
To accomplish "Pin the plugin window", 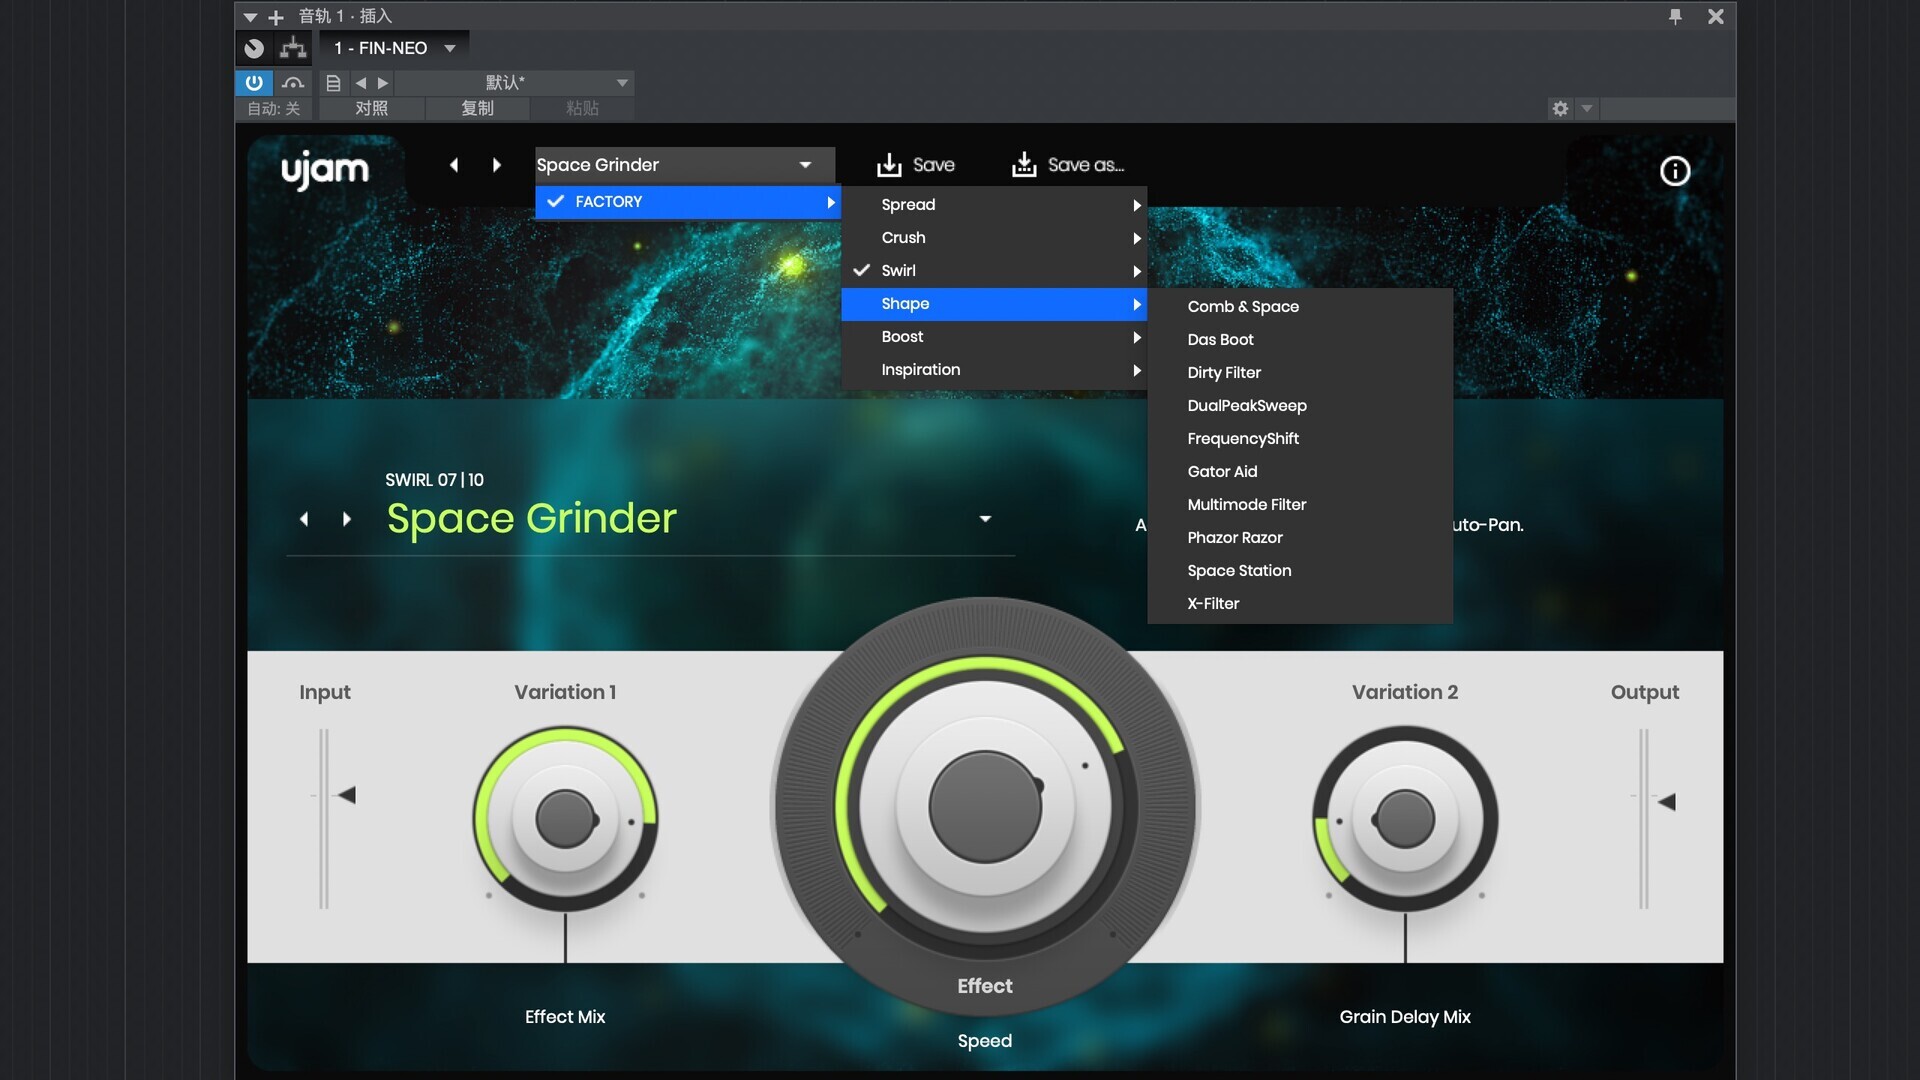I will 1675,16.
